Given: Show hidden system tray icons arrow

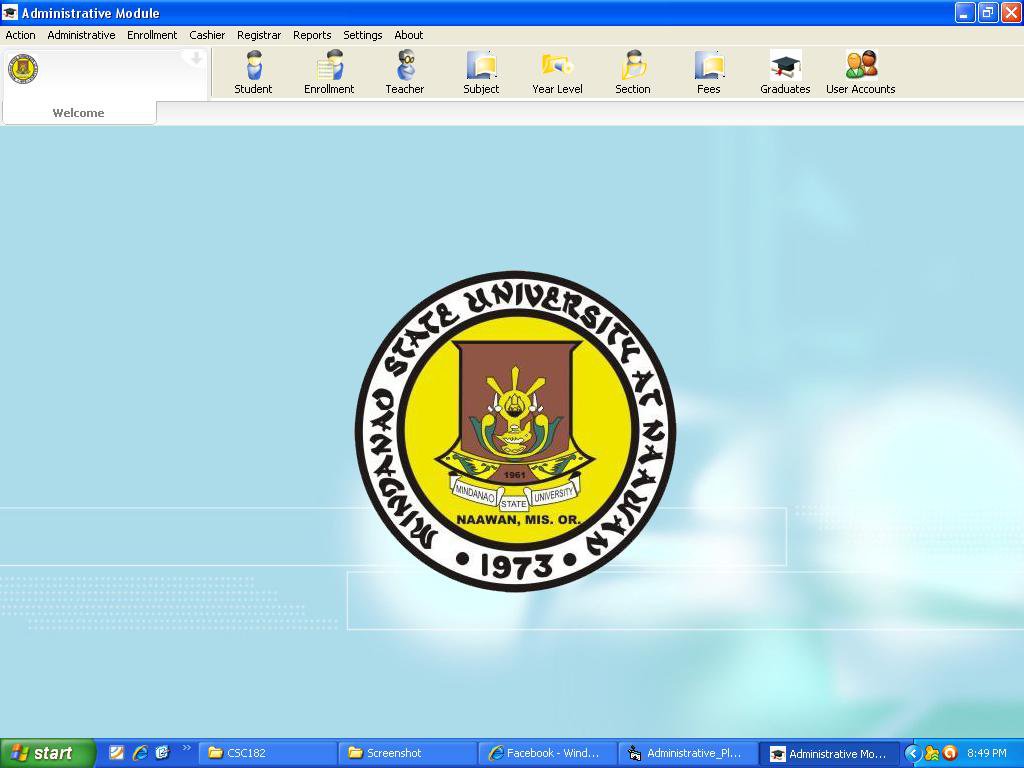Looking at the screenshot, I should (x=912, y=754).
